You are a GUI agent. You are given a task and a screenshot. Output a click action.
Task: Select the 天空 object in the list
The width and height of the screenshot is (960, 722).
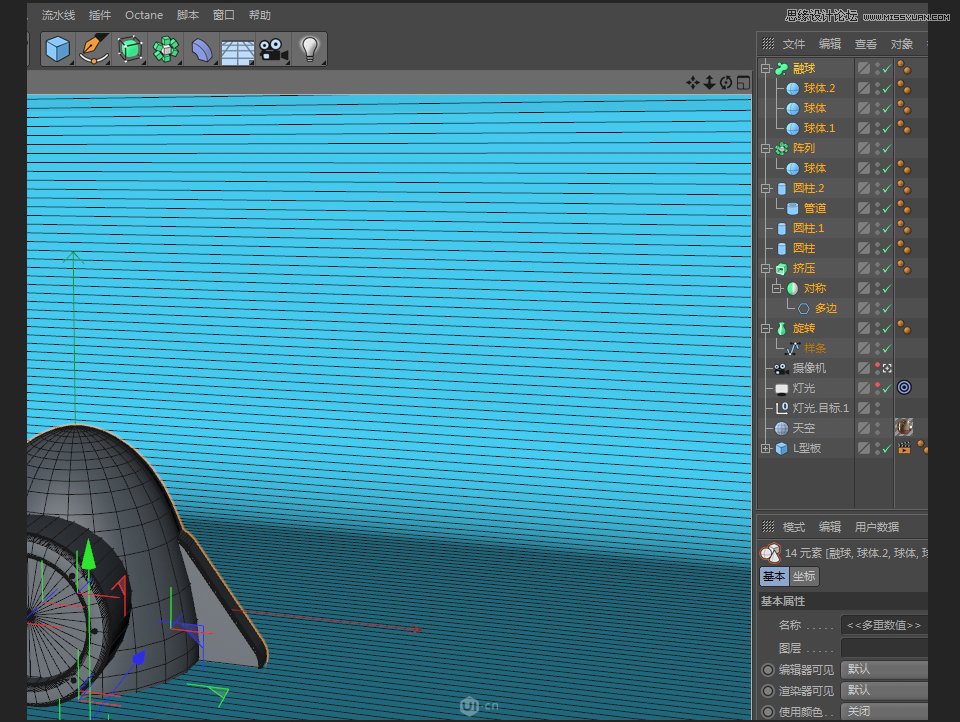(x=803, y=427)
